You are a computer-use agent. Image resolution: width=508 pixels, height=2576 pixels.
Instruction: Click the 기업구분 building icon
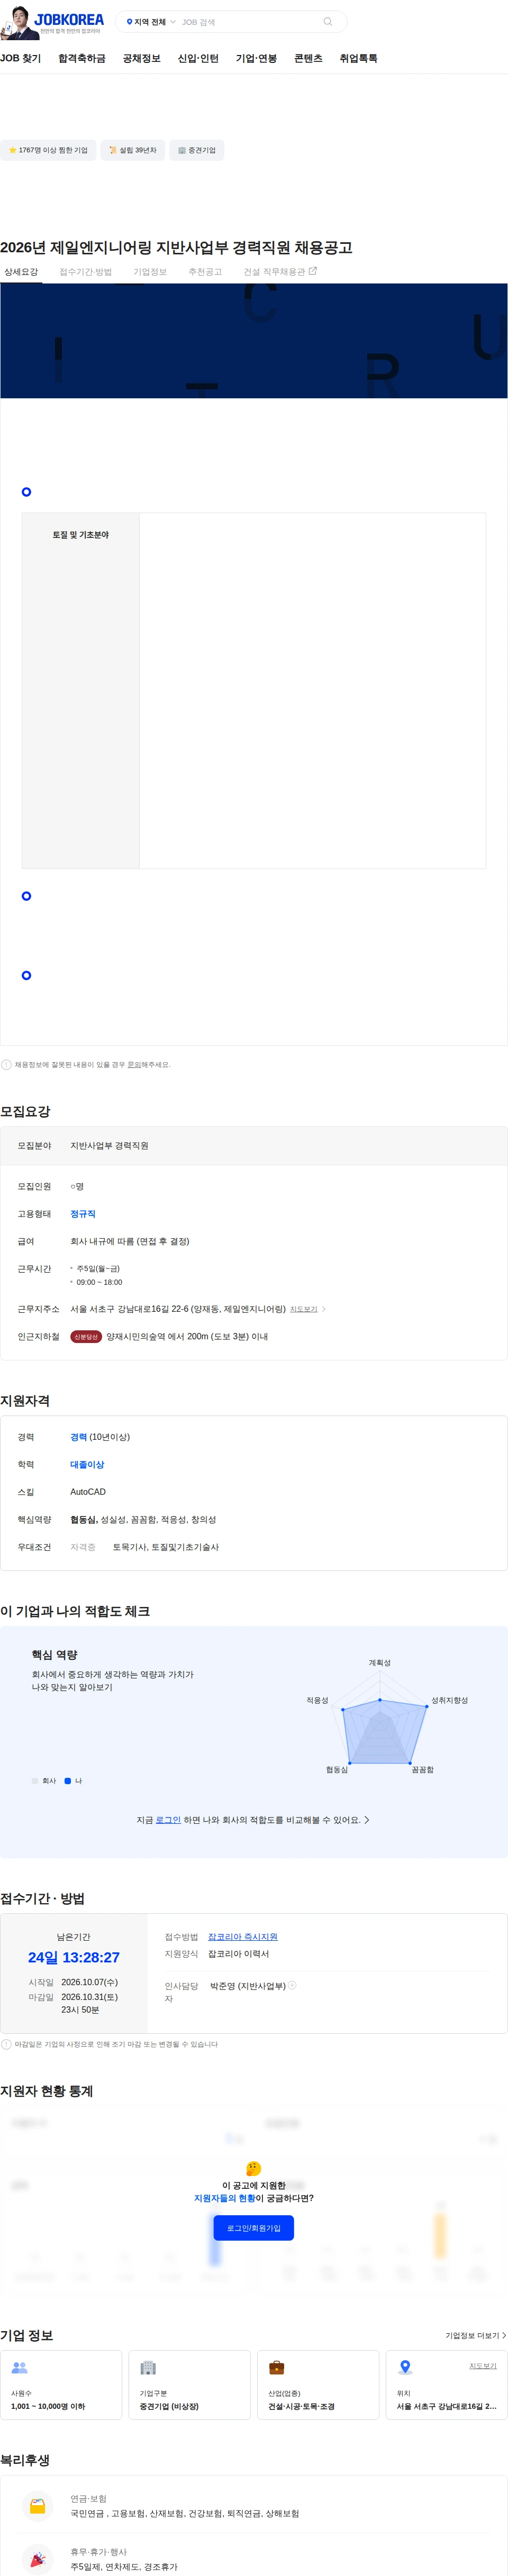coord(148,2368)
